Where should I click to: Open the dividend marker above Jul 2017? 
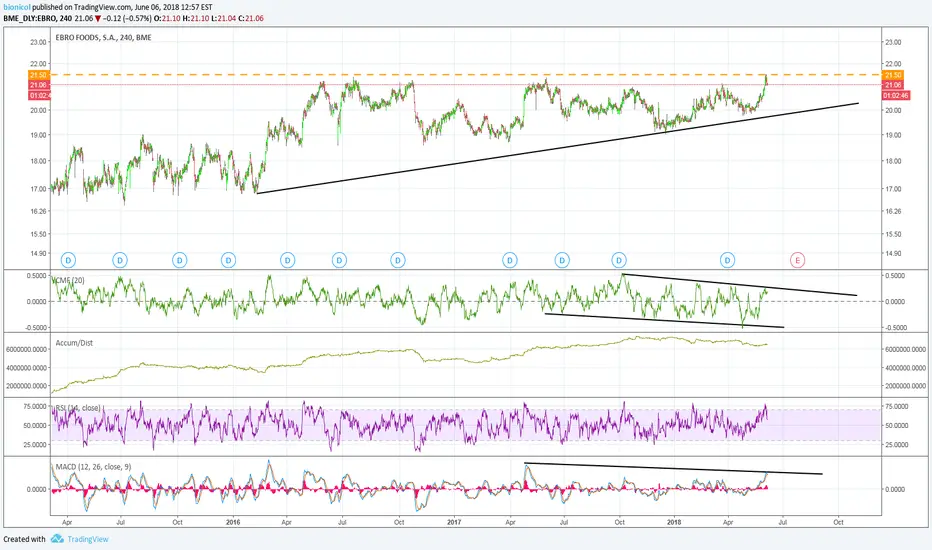click(562, 260)
